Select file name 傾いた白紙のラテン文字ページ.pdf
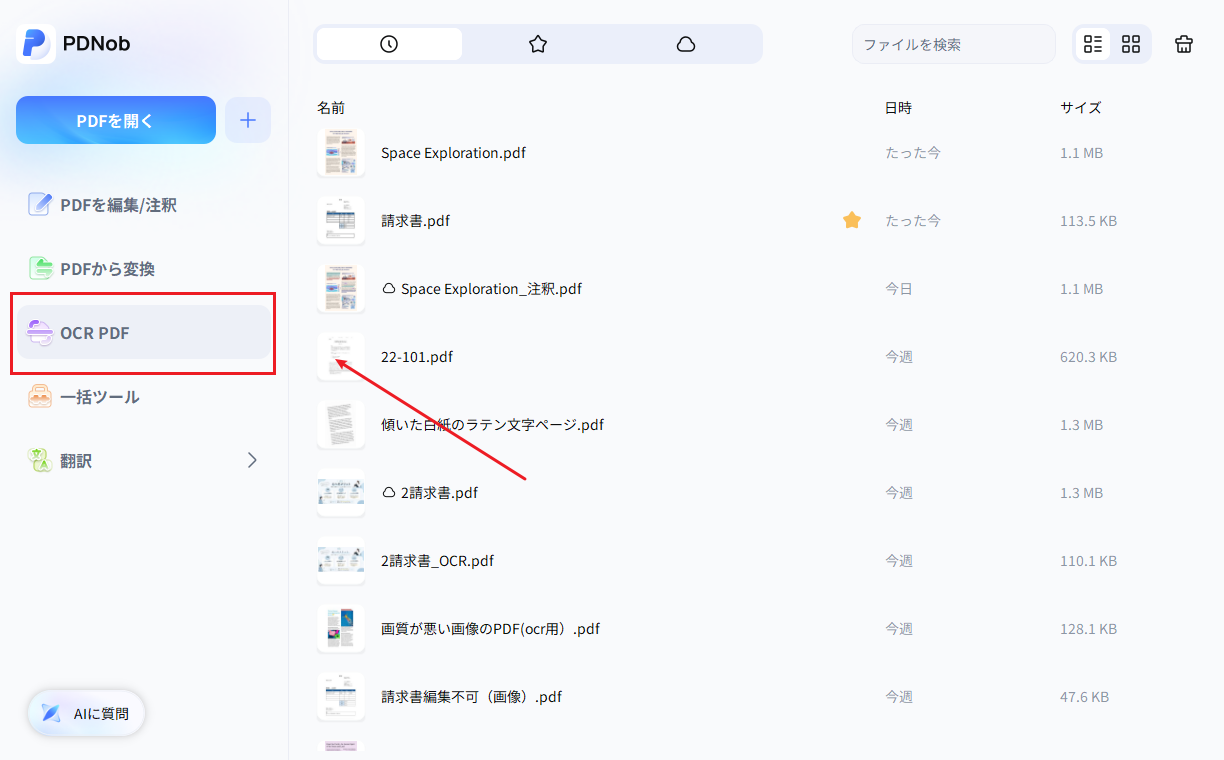Image resolution: width=1224 pixels, height=760 pixels. point(492,425)
